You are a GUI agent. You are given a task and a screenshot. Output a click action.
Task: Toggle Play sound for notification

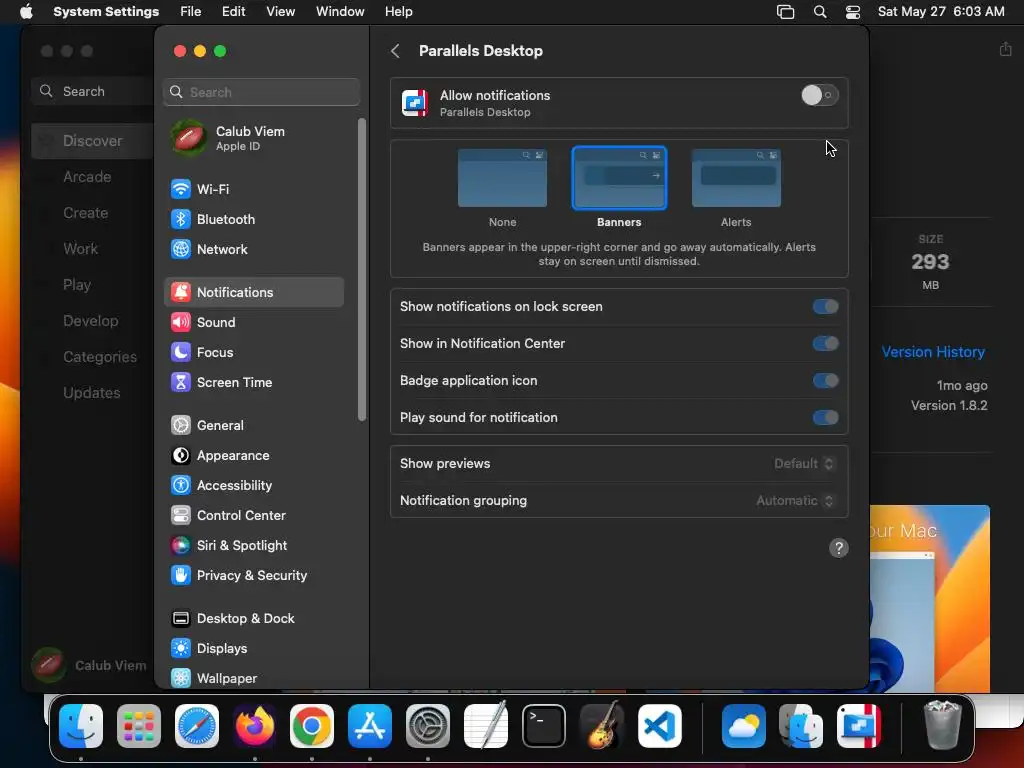[825, 418]
